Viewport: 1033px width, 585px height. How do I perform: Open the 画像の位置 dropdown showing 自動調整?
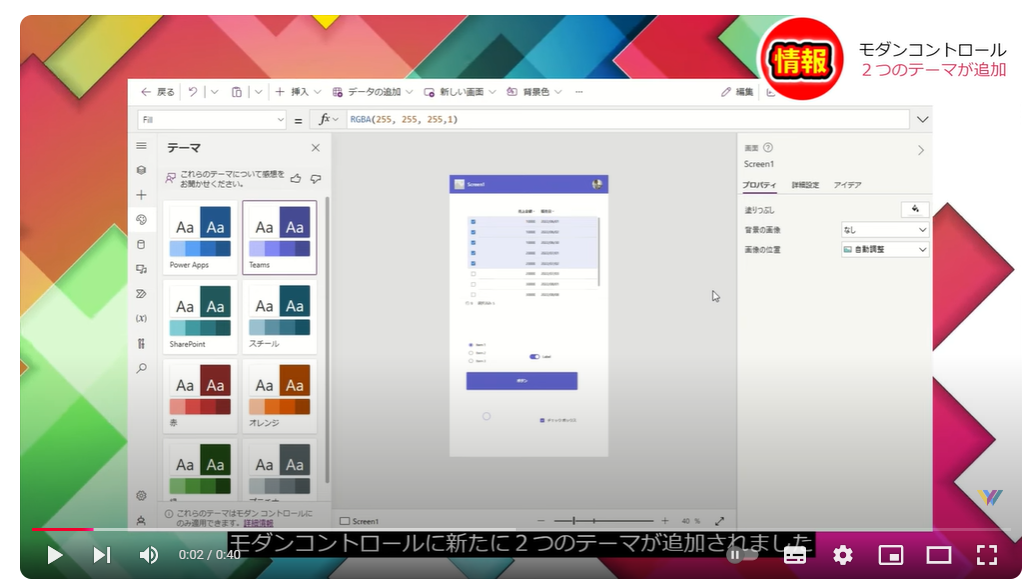tap(885, 250)
